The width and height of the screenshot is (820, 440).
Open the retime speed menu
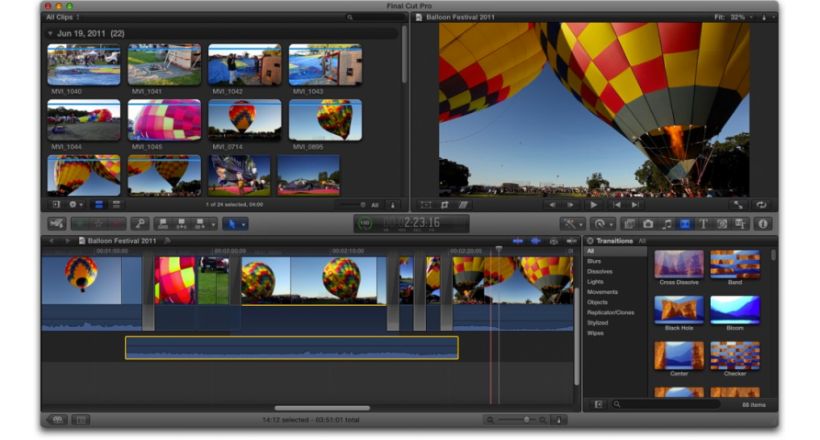pyautogui.click(x=603, y=224)
